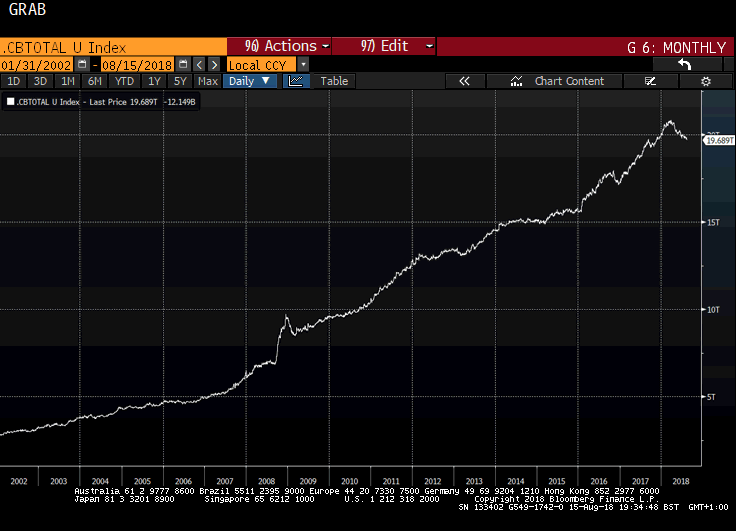Click the 5T y-axis label

(x=711, y=397)
